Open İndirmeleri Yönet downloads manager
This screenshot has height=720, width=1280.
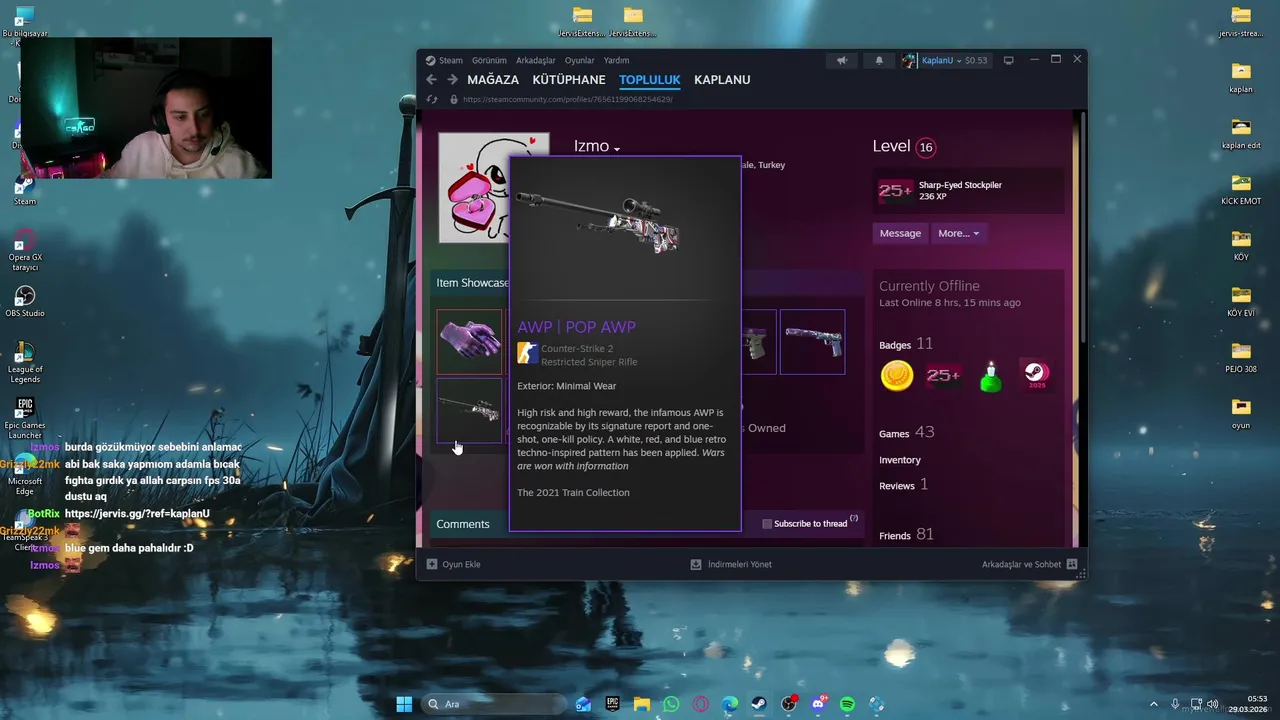point(731,564)
